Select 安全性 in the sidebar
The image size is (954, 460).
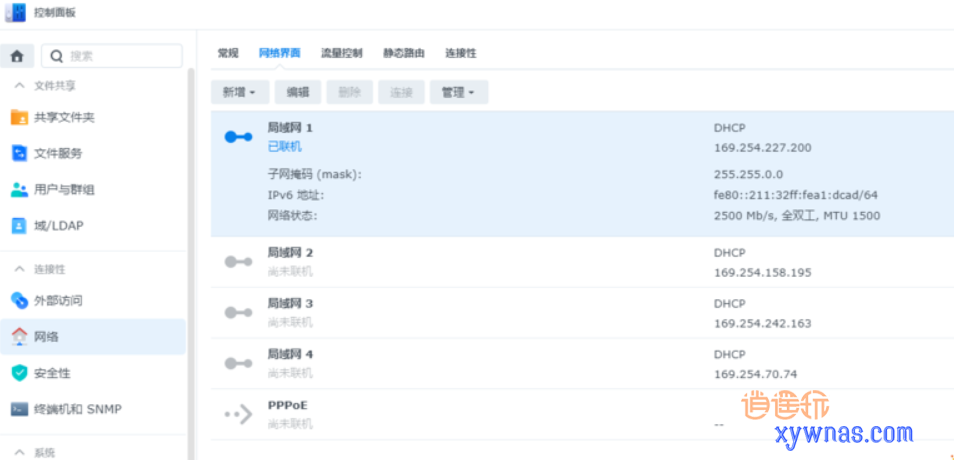pos(52,372)
